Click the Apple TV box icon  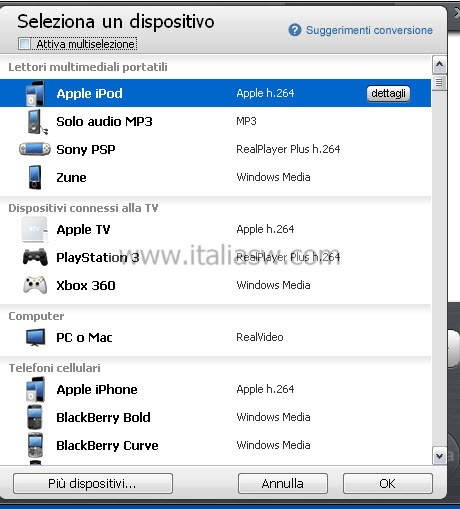click(35, 230)
